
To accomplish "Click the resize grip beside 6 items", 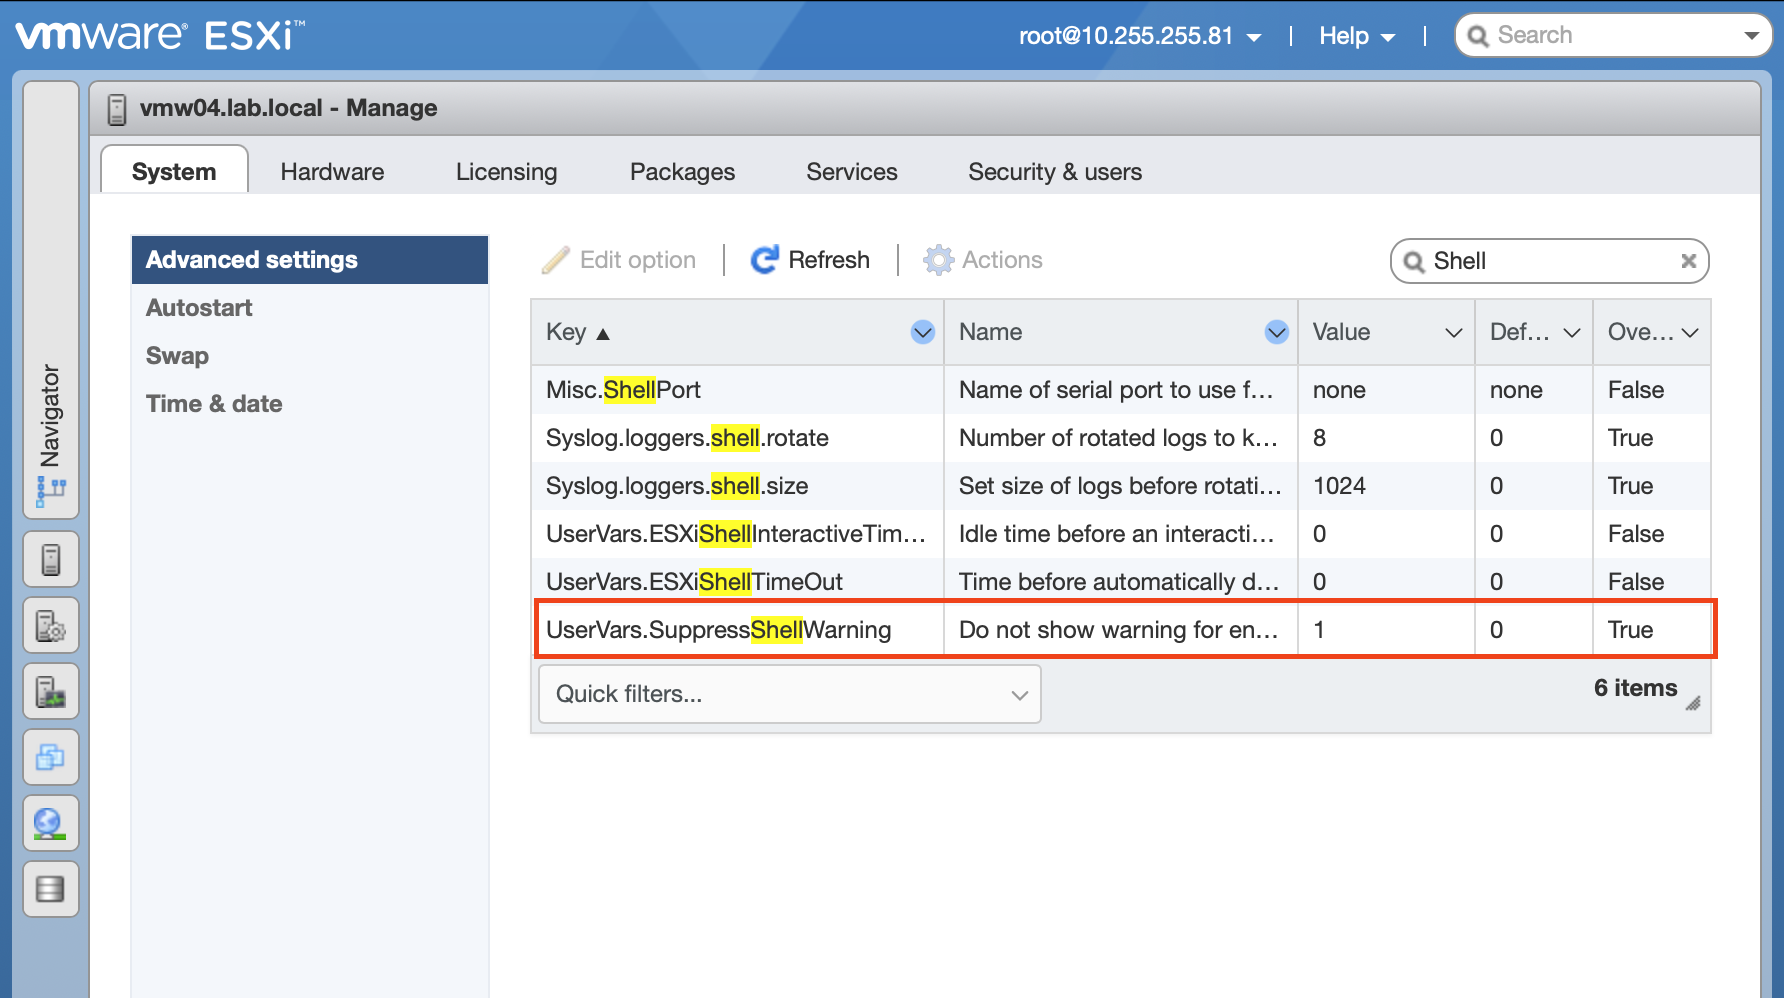I will (x=1693, y=703).
